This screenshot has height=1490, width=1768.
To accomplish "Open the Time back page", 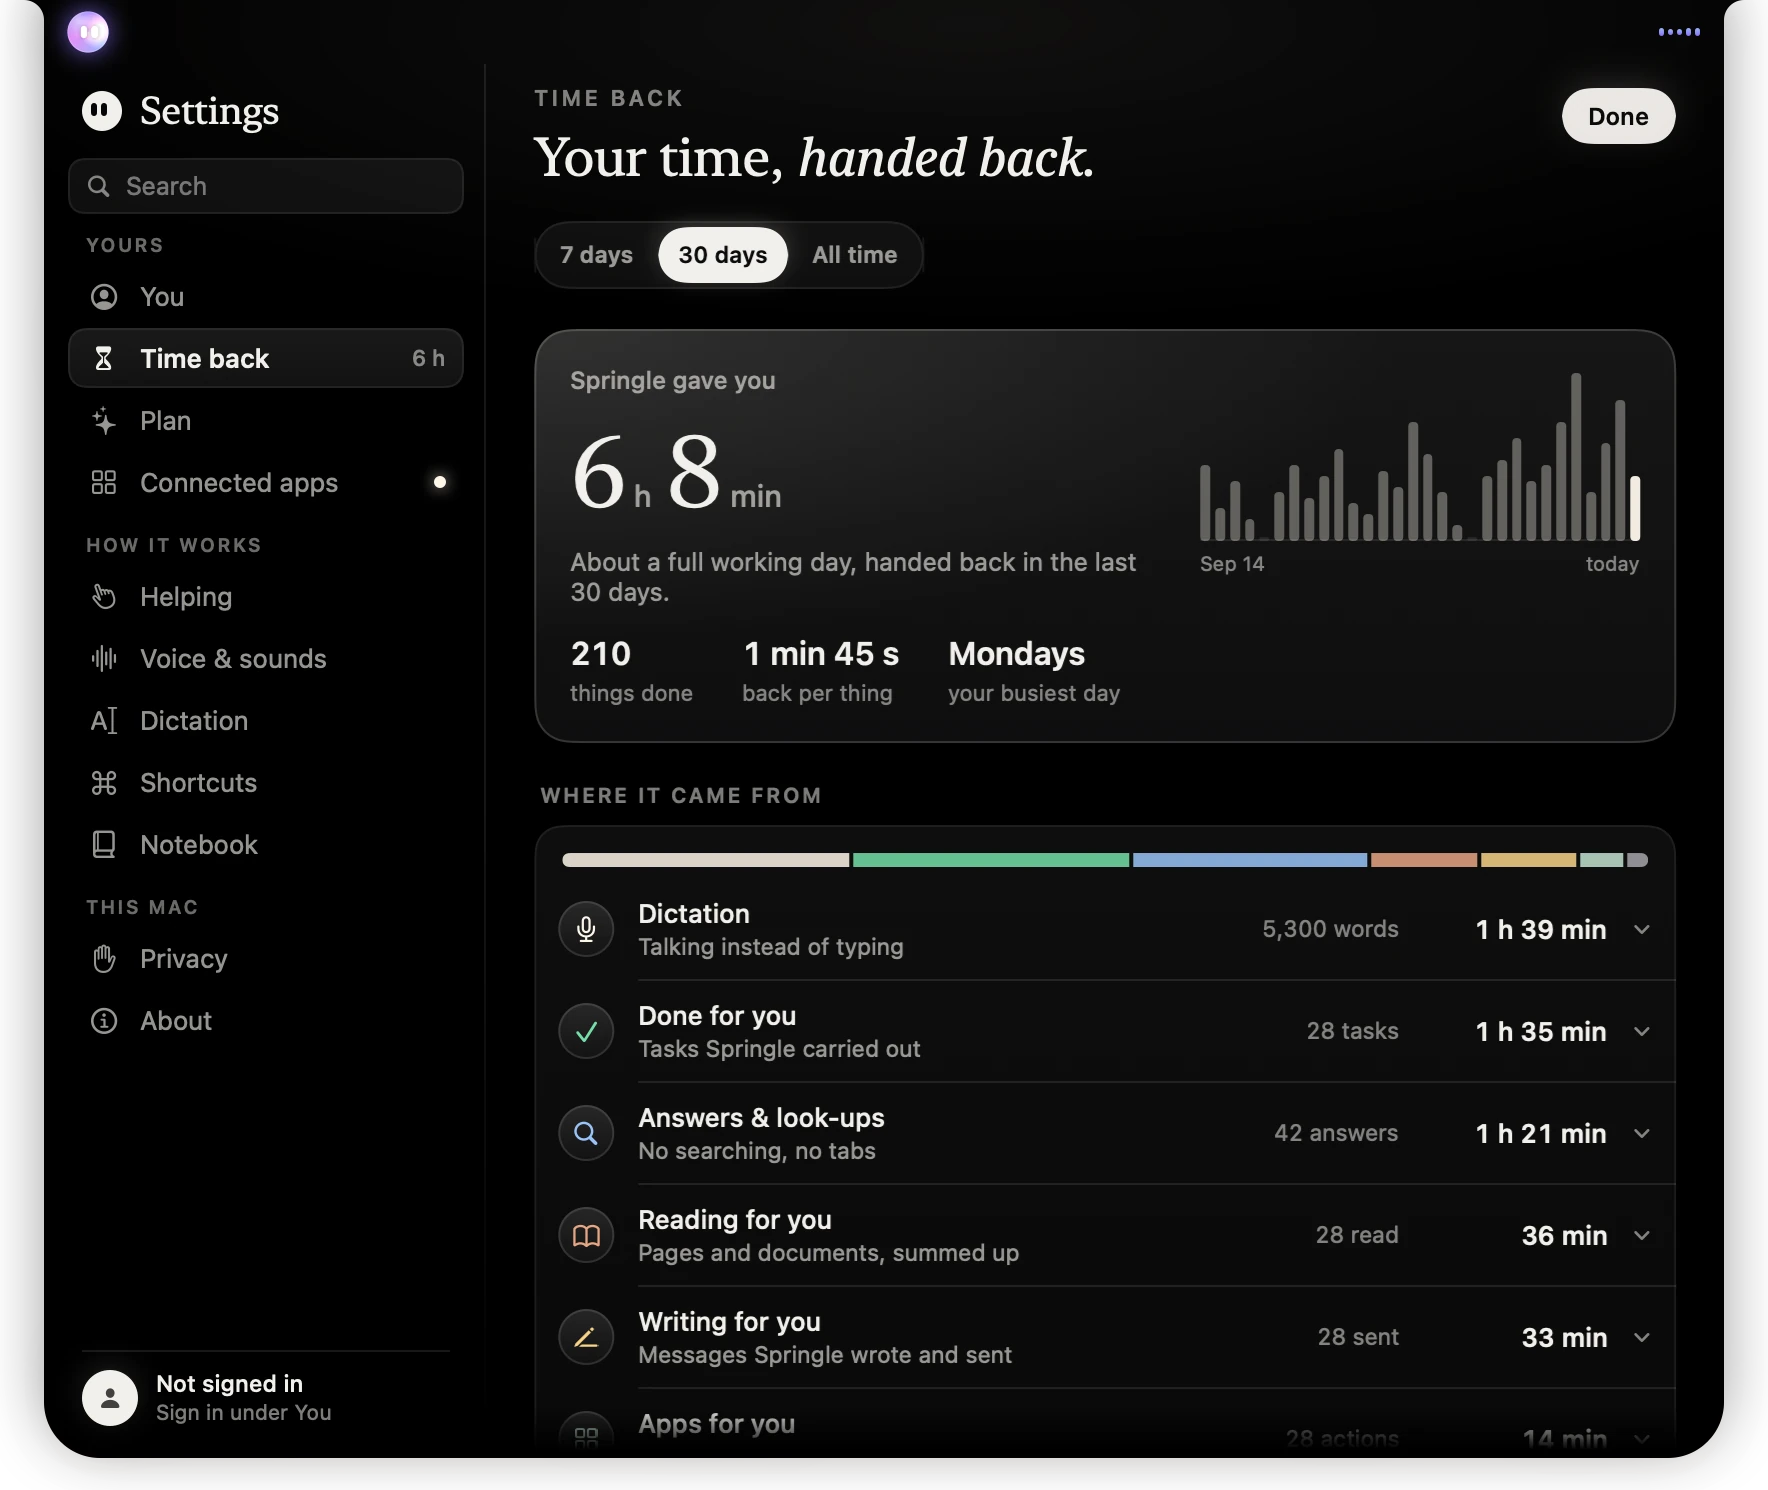I will (266, 359).
